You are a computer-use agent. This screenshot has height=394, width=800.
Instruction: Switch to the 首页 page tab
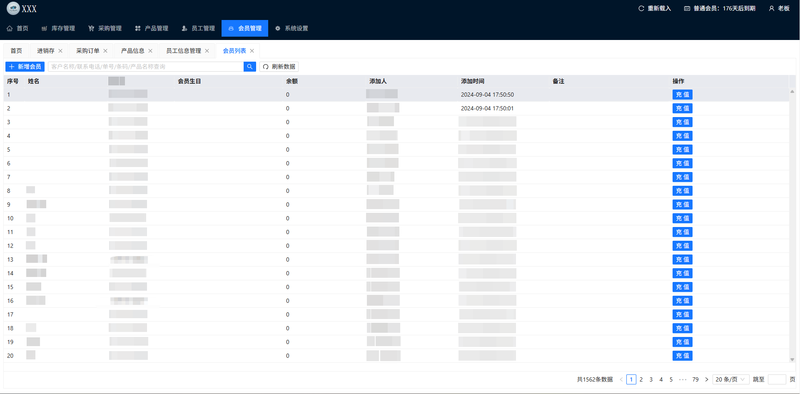click(x=16, y=51)
